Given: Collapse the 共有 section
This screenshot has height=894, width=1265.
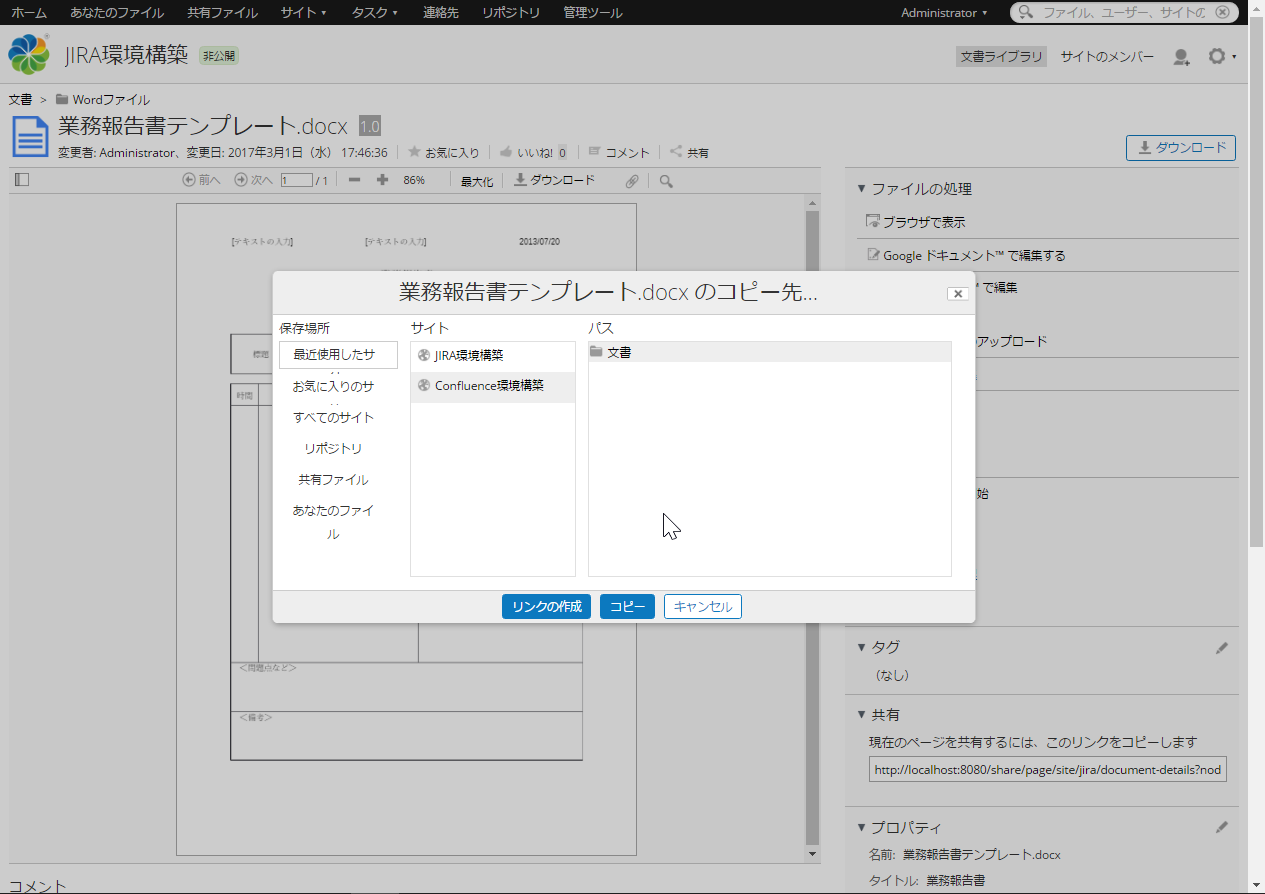Looking at the screenshot, I should tap(879, 715).
